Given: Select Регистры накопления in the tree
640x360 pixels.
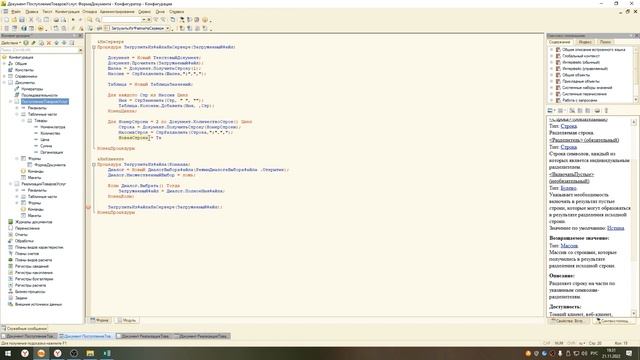Looking at the screenshot, I should 34,273.
